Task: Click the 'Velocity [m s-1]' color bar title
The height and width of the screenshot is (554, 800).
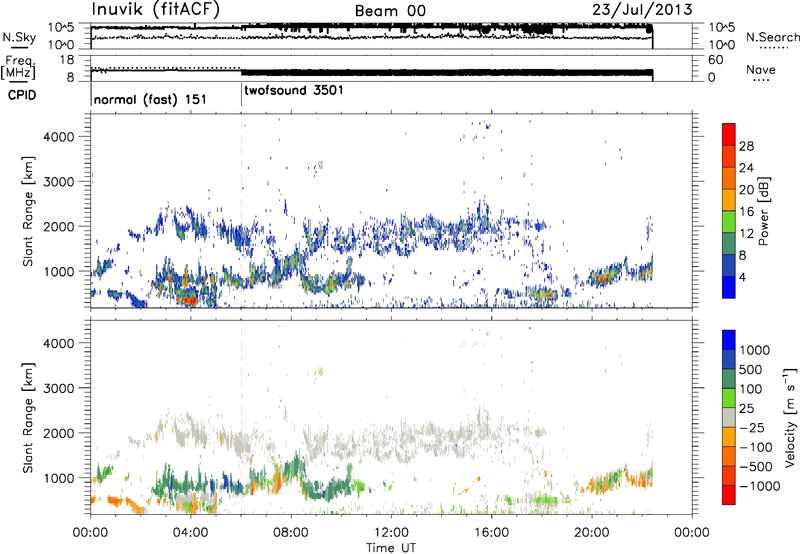Action: coord(790,417)
